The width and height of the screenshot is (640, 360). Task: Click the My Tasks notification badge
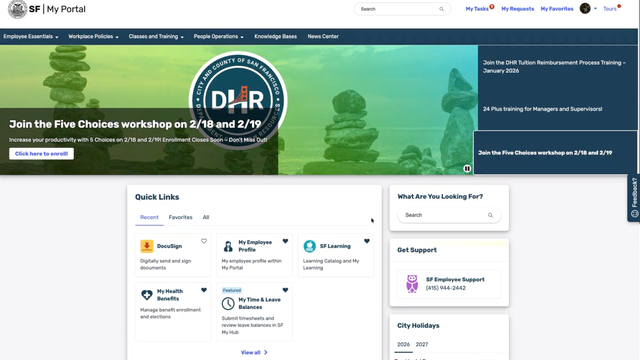(x=492, y=7)
